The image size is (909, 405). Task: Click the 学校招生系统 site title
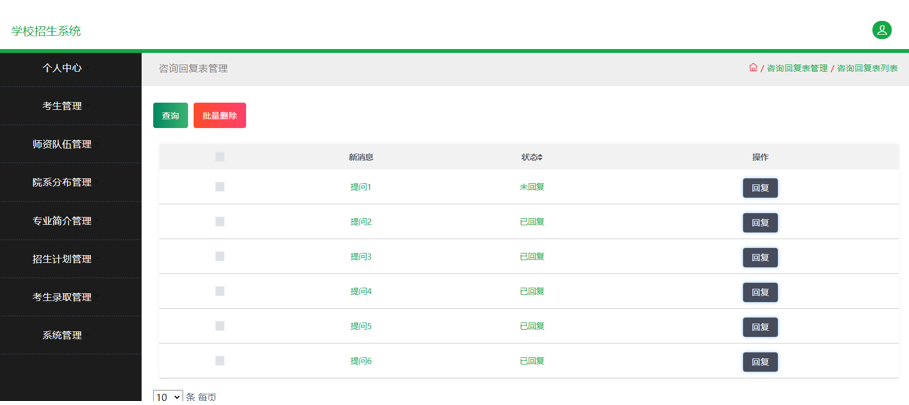(x=46, y=31)
